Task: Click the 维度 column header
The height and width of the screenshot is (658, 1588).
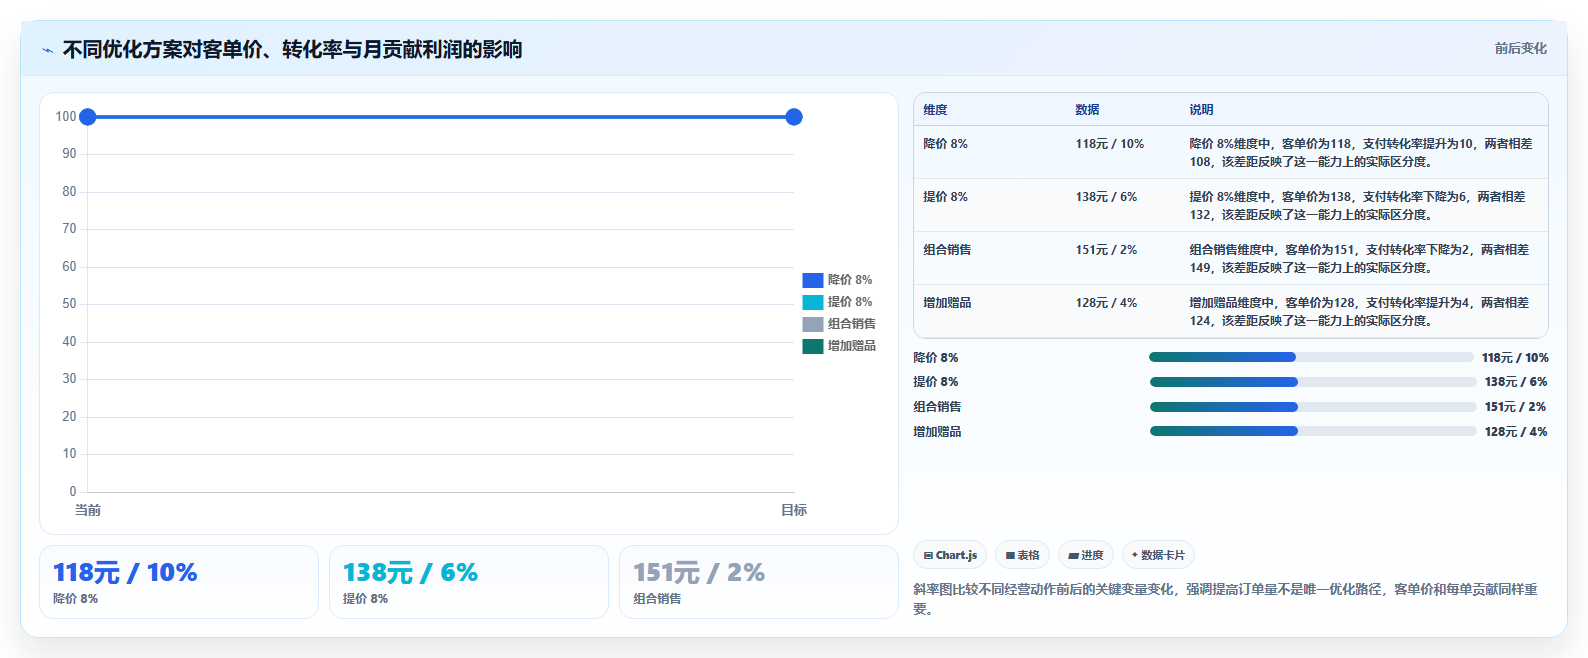Action: 935,110
